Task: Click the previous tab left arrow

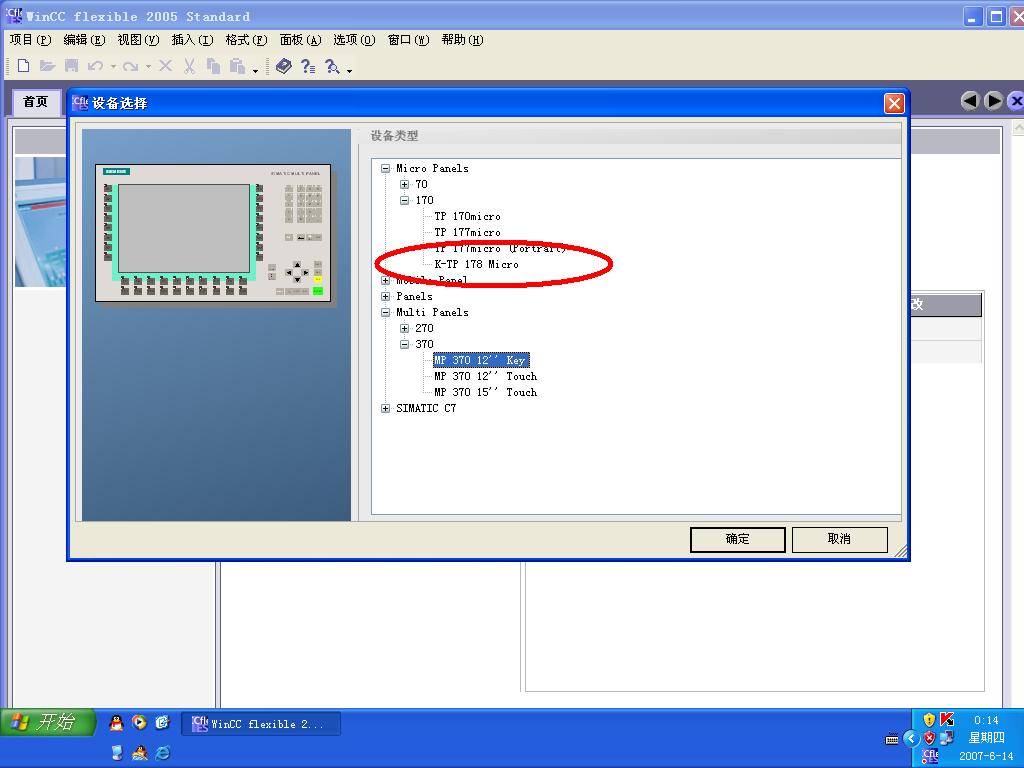Action: (x=970, y=101)
